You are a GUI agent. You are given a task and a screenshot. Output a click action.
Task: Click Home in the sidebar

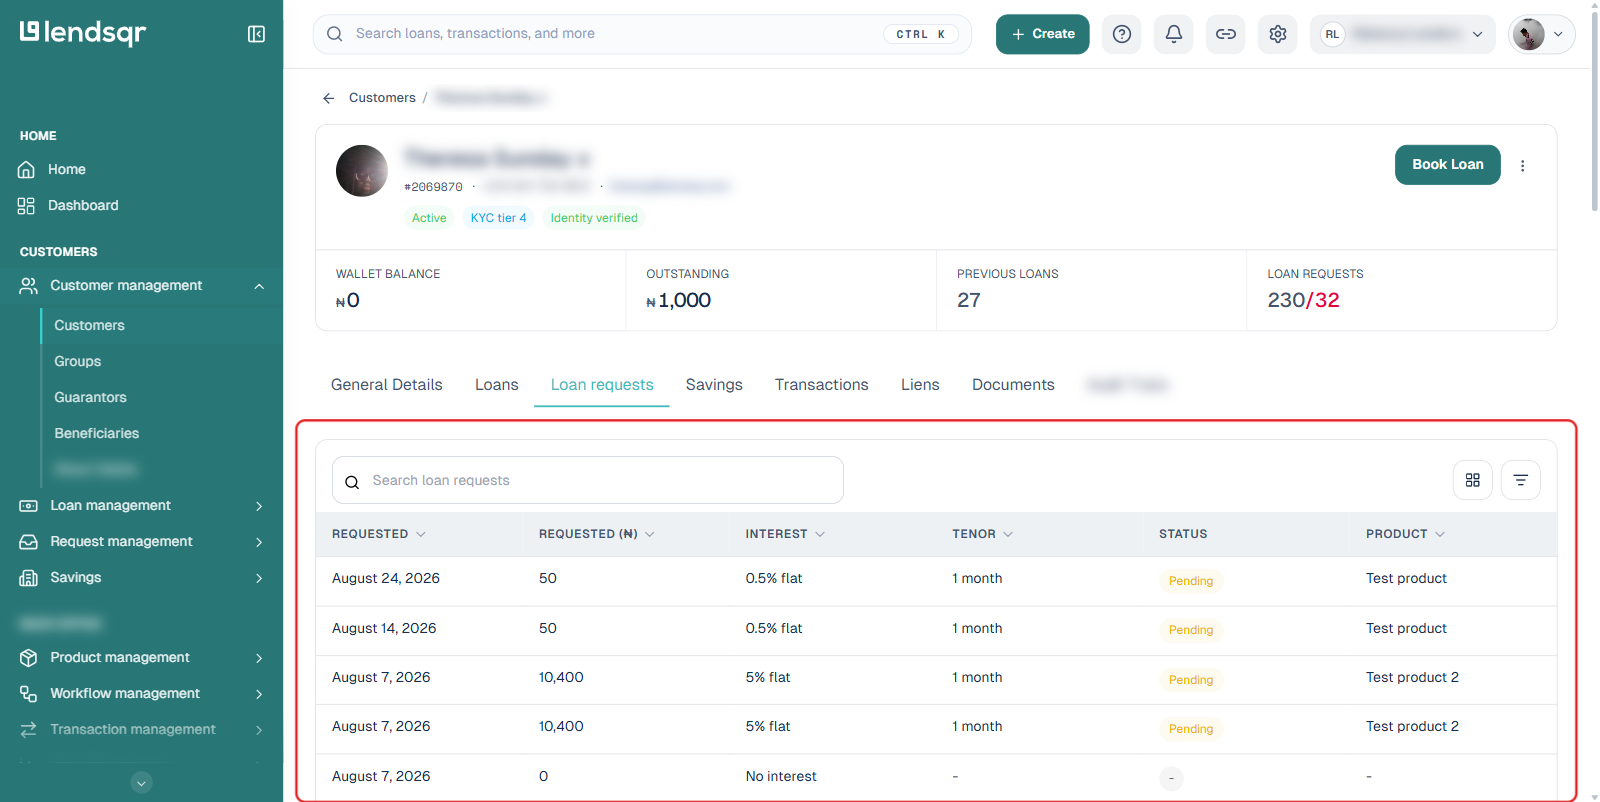67,170
